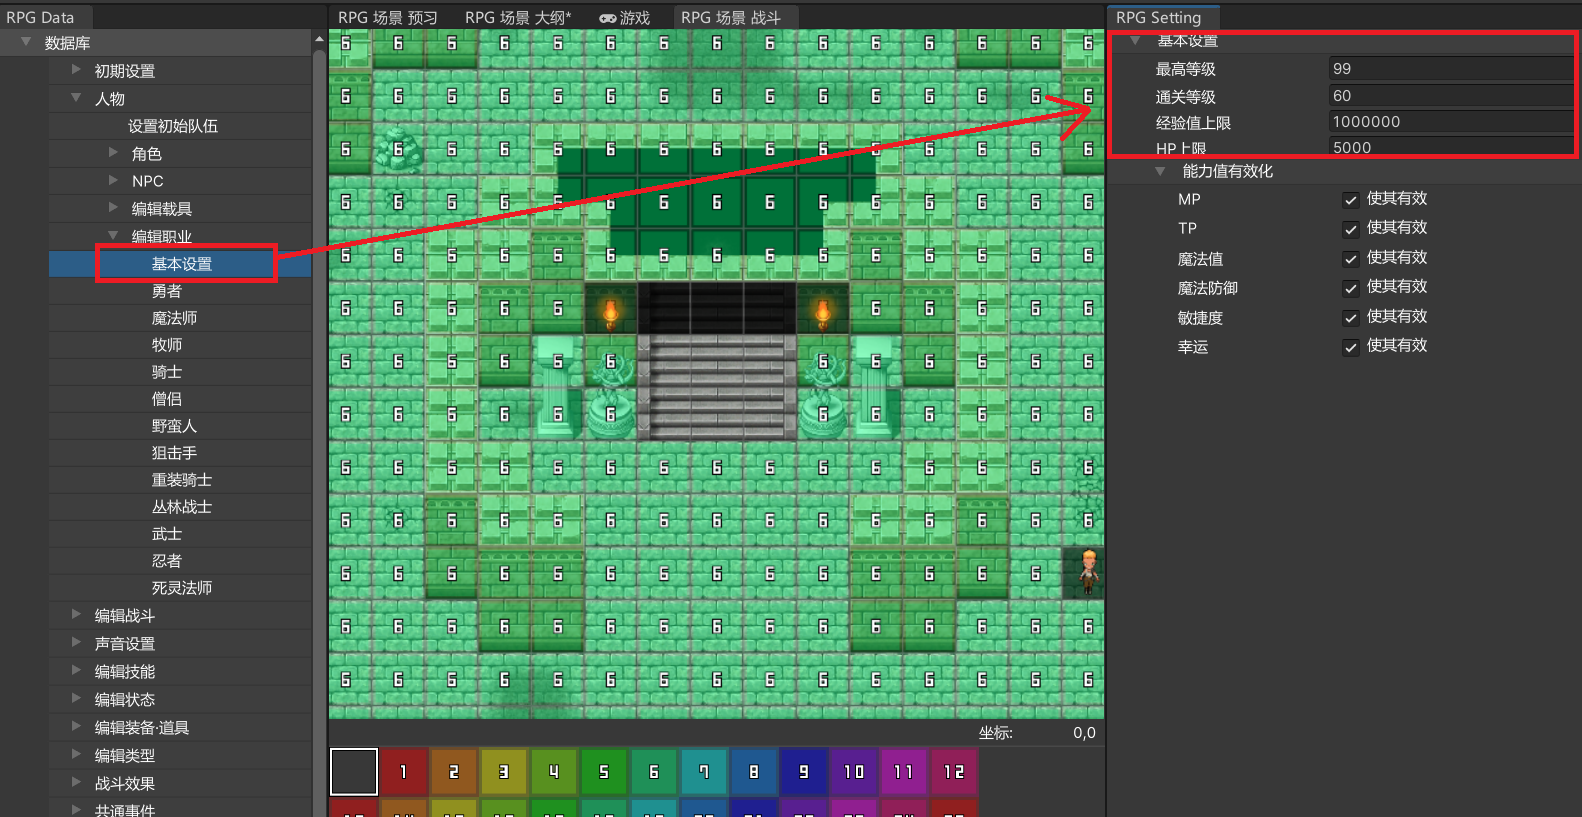Expand the 编辑战斗 node

pyautogui.click(x=76, y=615)
